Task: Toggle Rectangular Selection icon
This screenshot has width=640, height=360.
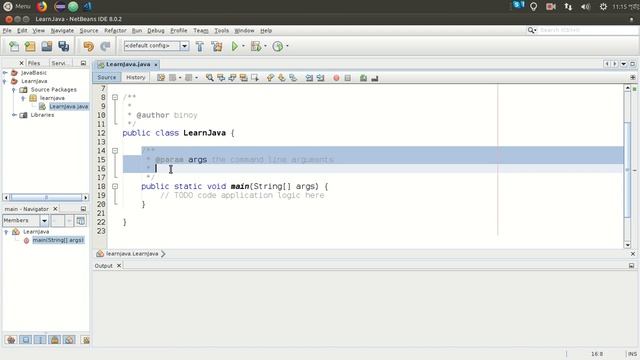Action: click(255, 78)
